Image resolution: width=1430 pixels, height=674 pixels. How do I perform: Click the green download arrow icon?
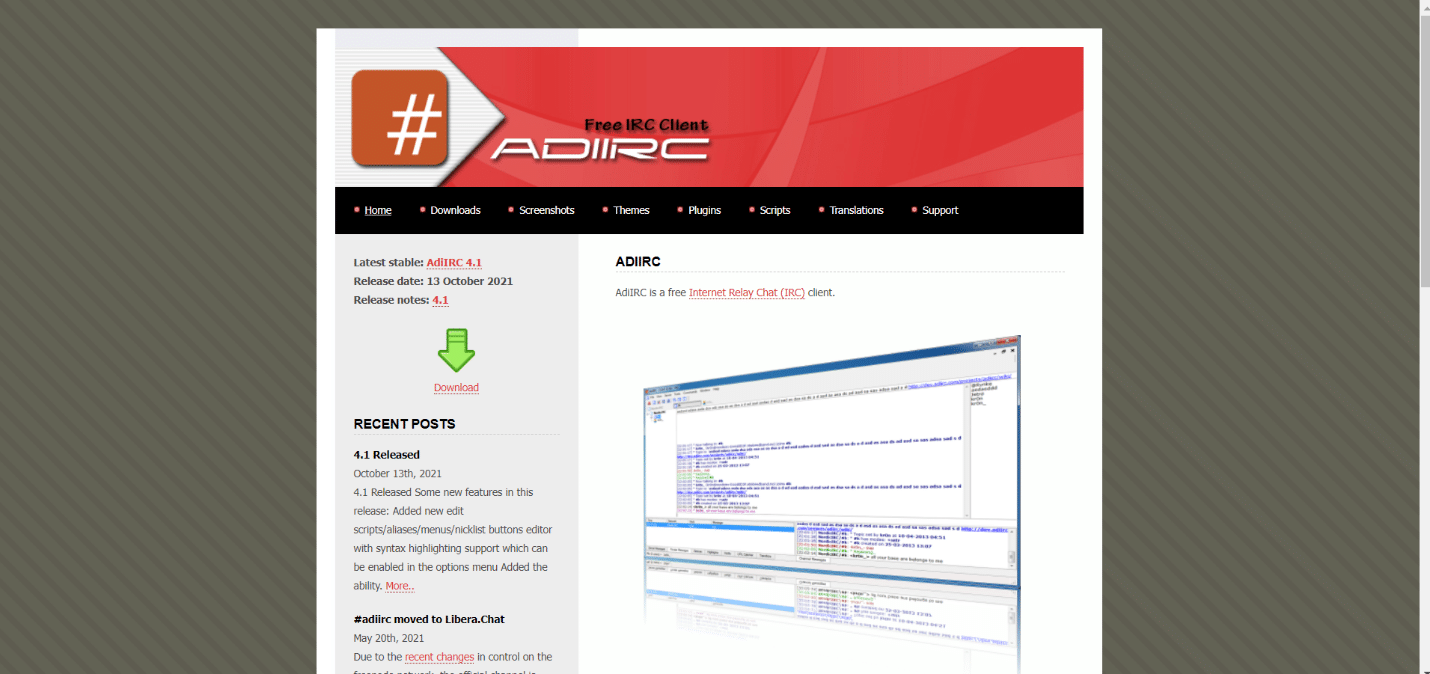[456, 350]
